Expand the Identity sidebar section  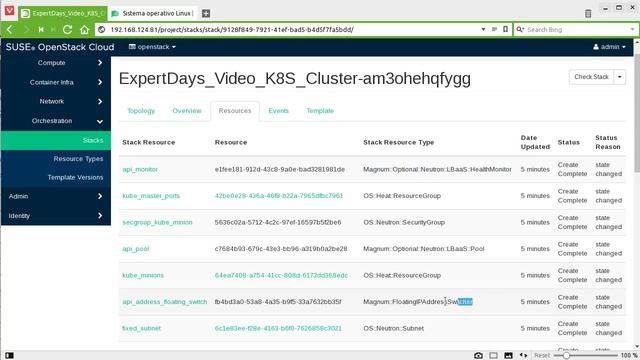coord(56,216)
